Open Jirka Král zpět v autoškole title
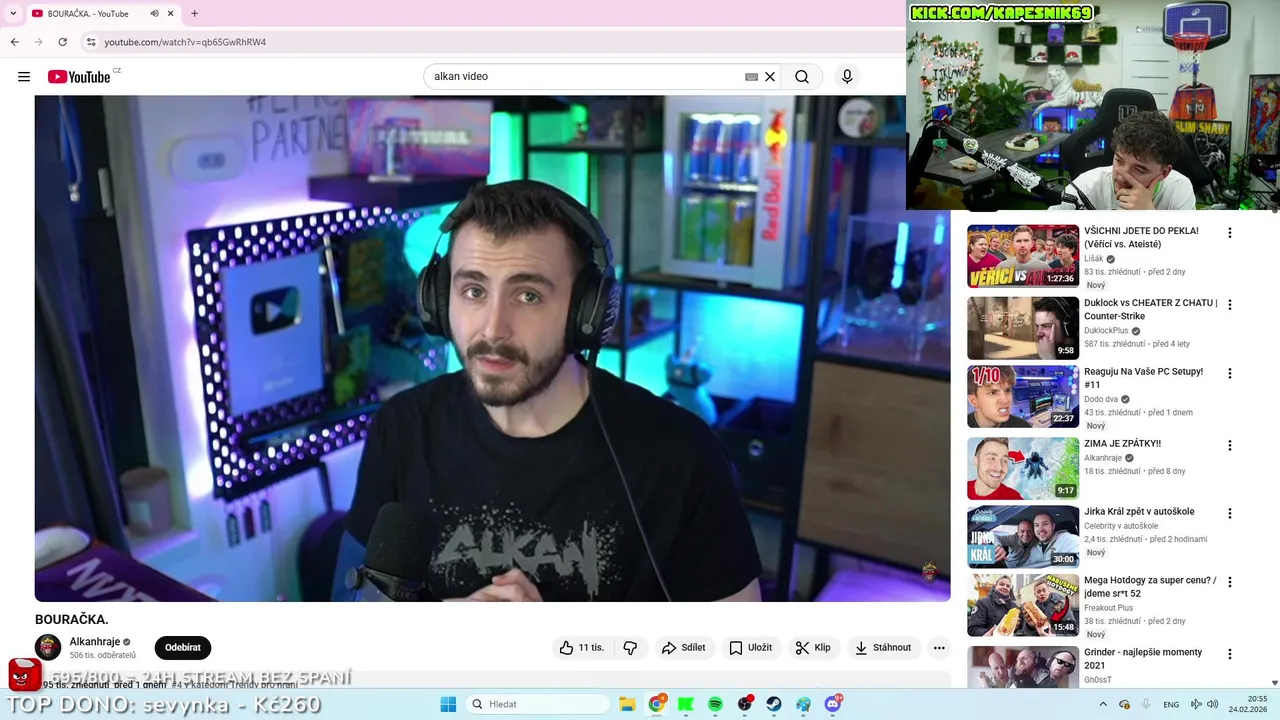Screen dimensions: 1280x720 (x=1139, y=512)
